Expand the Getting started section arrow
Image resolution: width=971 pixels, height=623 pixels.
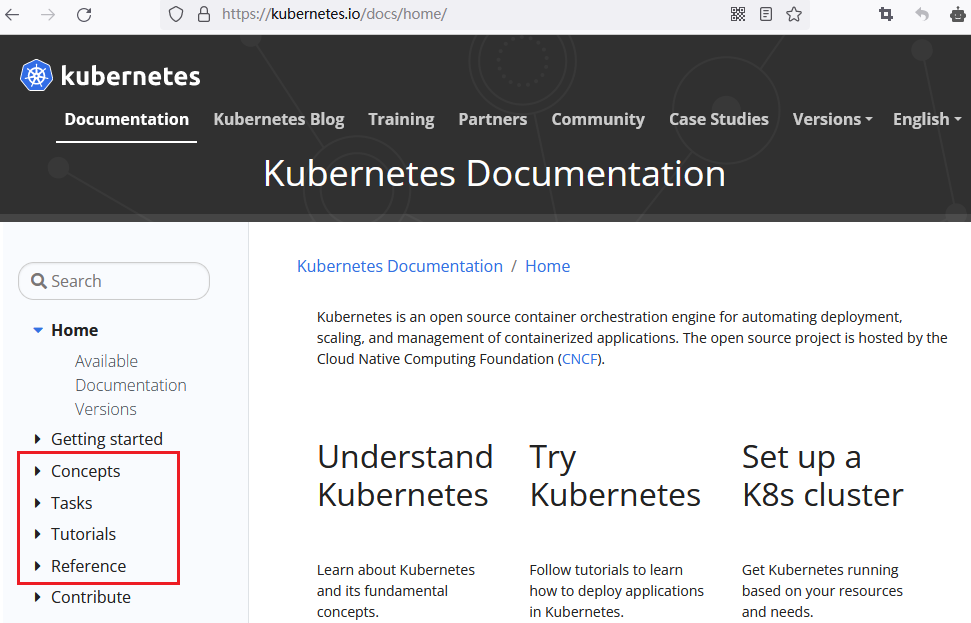point(38,439)
